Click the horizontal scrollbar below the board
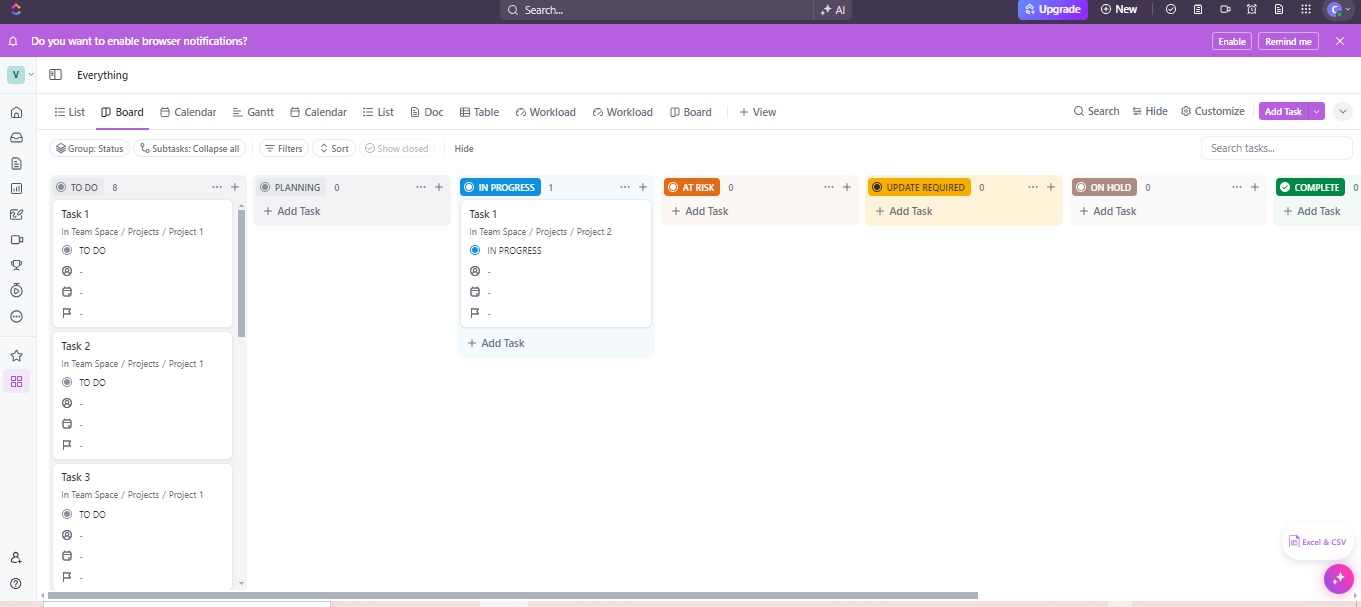The width and height of the screenshot is (1361, 607). [x=511, y=595]
